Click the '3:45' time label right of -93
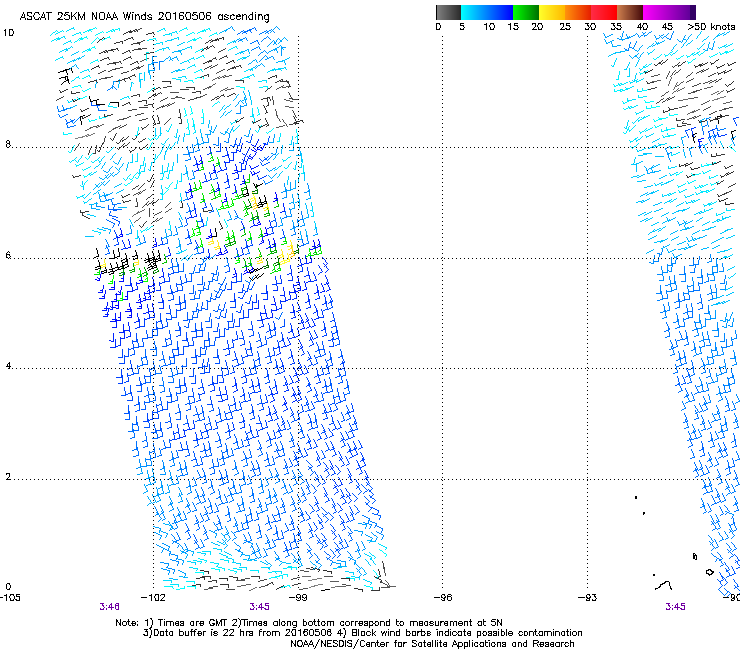This screenshot has width=740, height=650. (x=675, y=607)
